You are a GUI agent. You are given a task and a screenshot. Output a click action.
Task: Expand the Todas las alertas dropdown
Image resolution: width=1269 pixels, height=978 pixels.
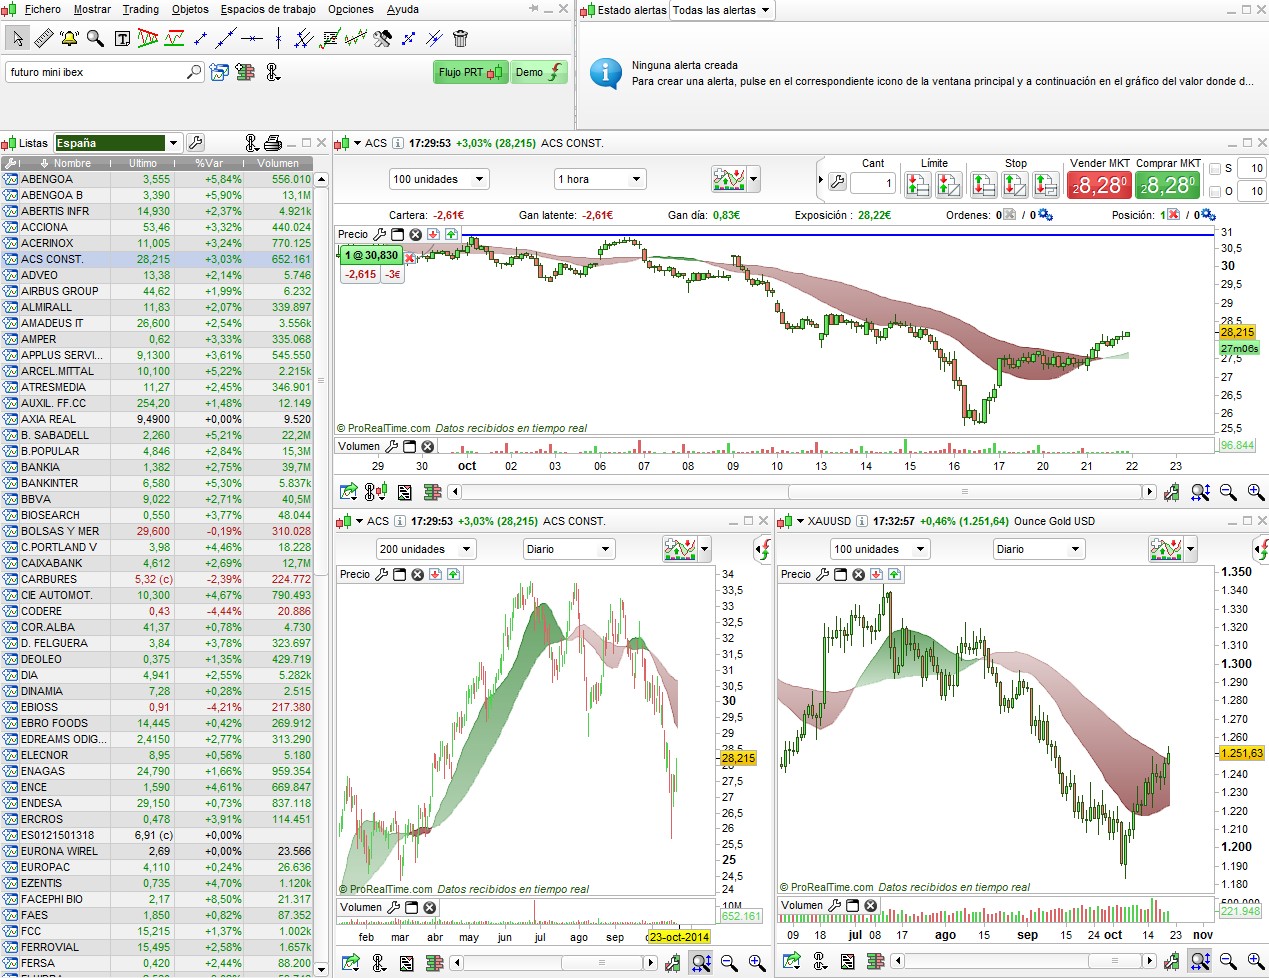coord(722,10)
